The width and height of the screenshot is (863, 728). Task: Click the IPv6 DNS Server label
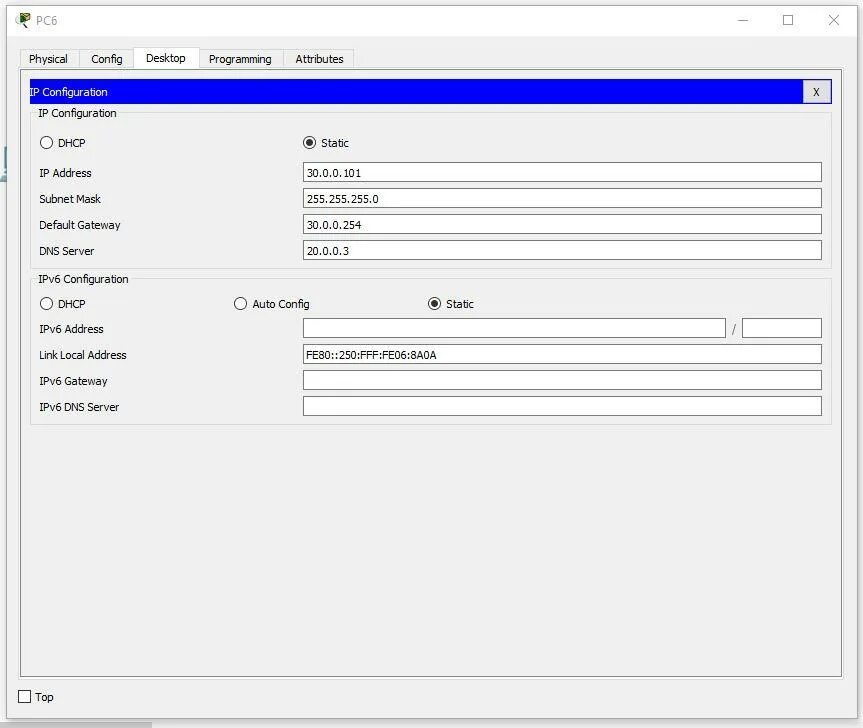point(79,407)
